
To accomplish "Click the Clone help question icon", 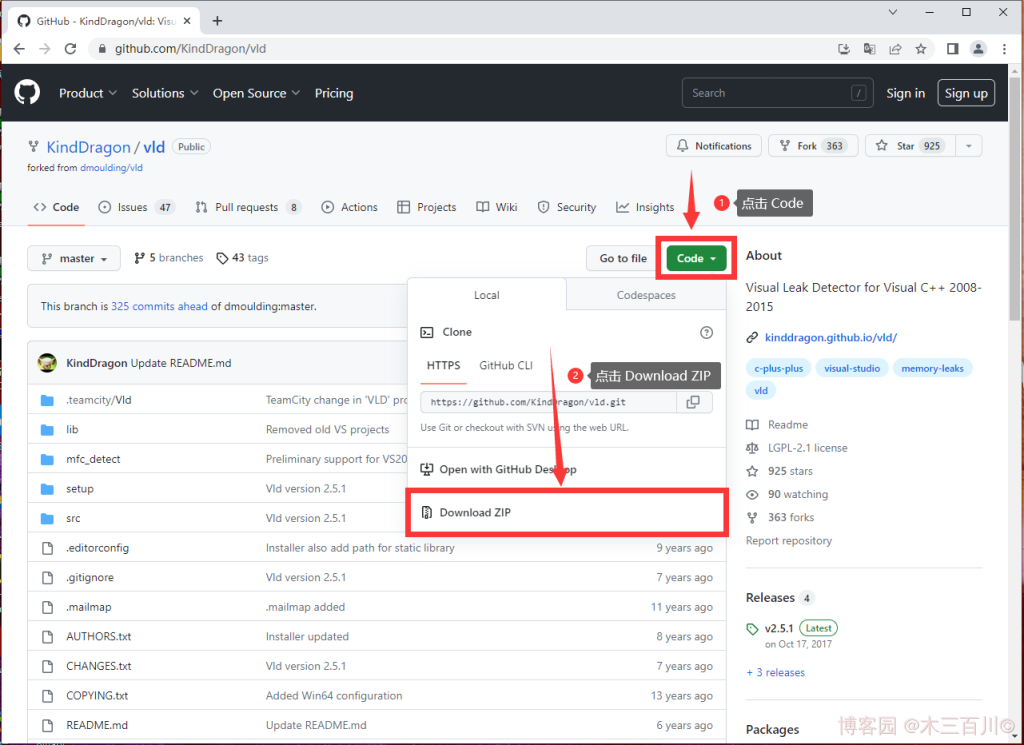I will click(706, 332).
